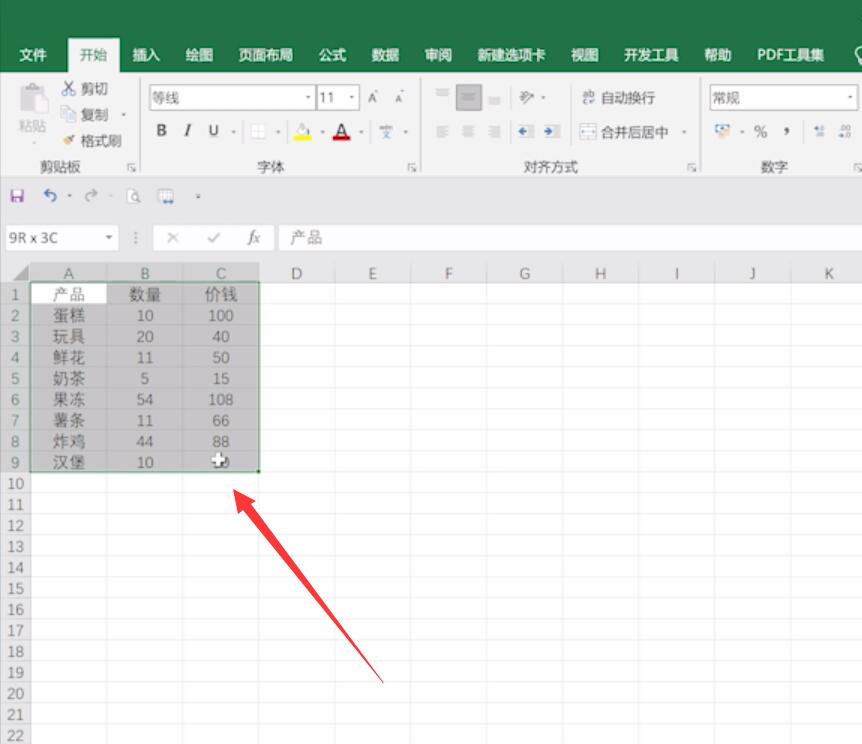Toggle center text alignment

[468, 131]
